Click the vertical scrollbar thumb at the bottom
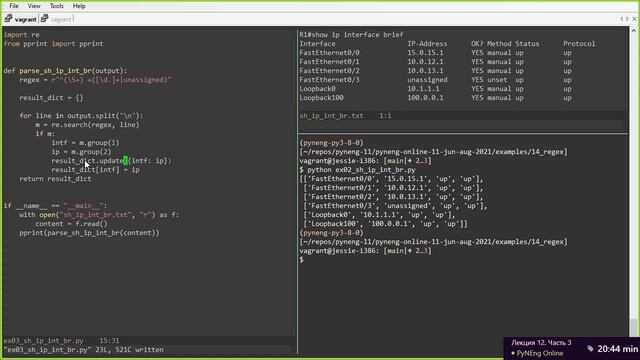 point(633,327)
